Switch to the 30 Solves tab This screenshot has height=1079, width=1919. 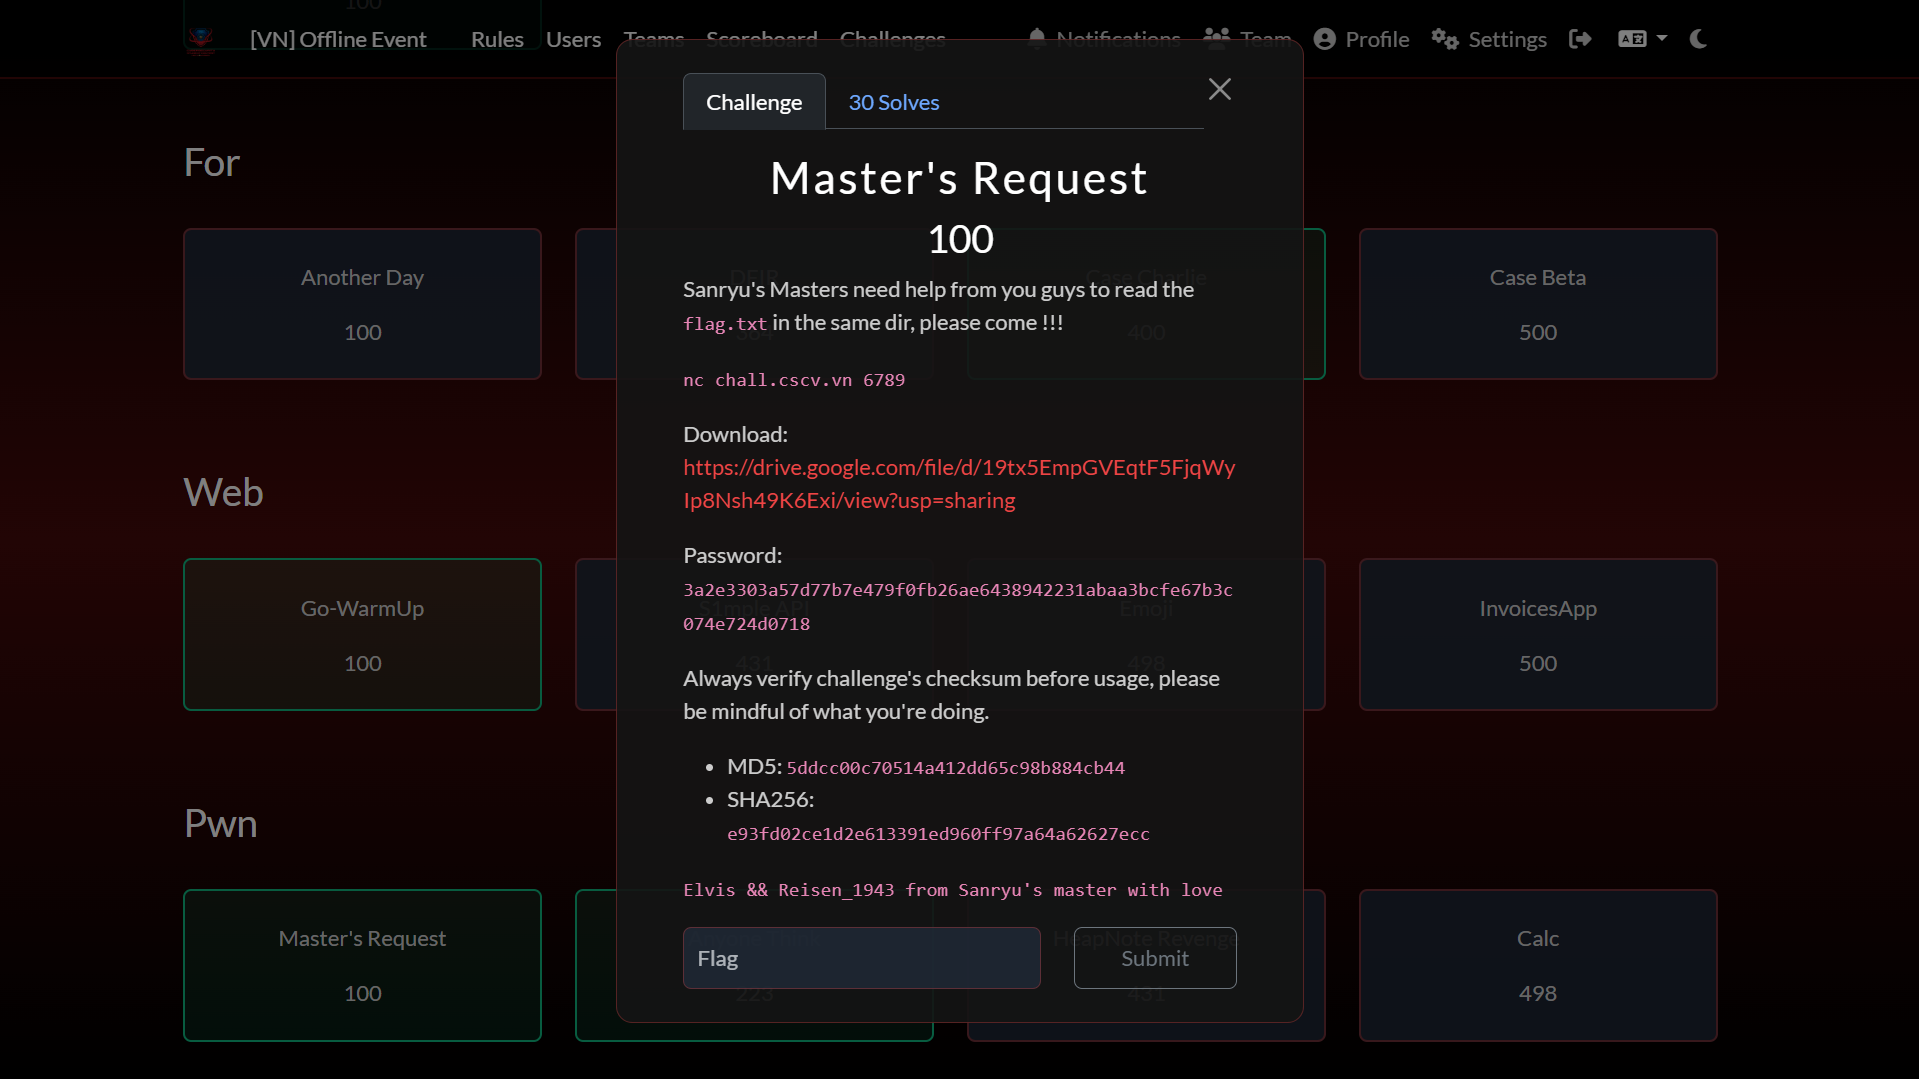(x=893, y=102)
